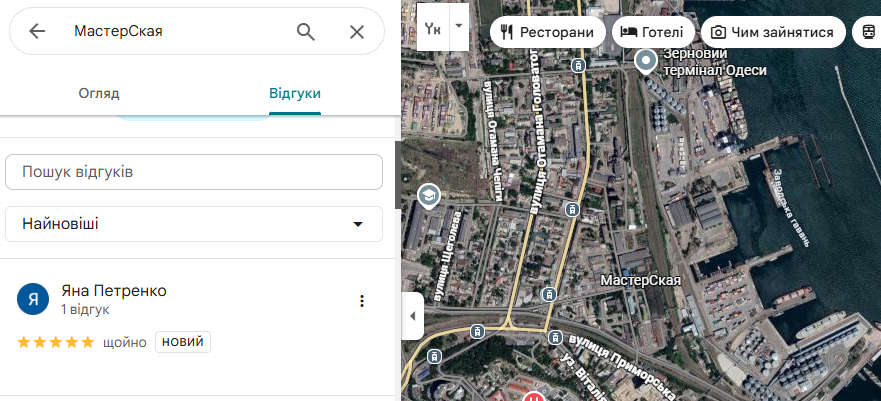Click the 'щойно' timestamp
Image resolution: width=881 pixels, height=401 pixels.
[x=125, y=343]
